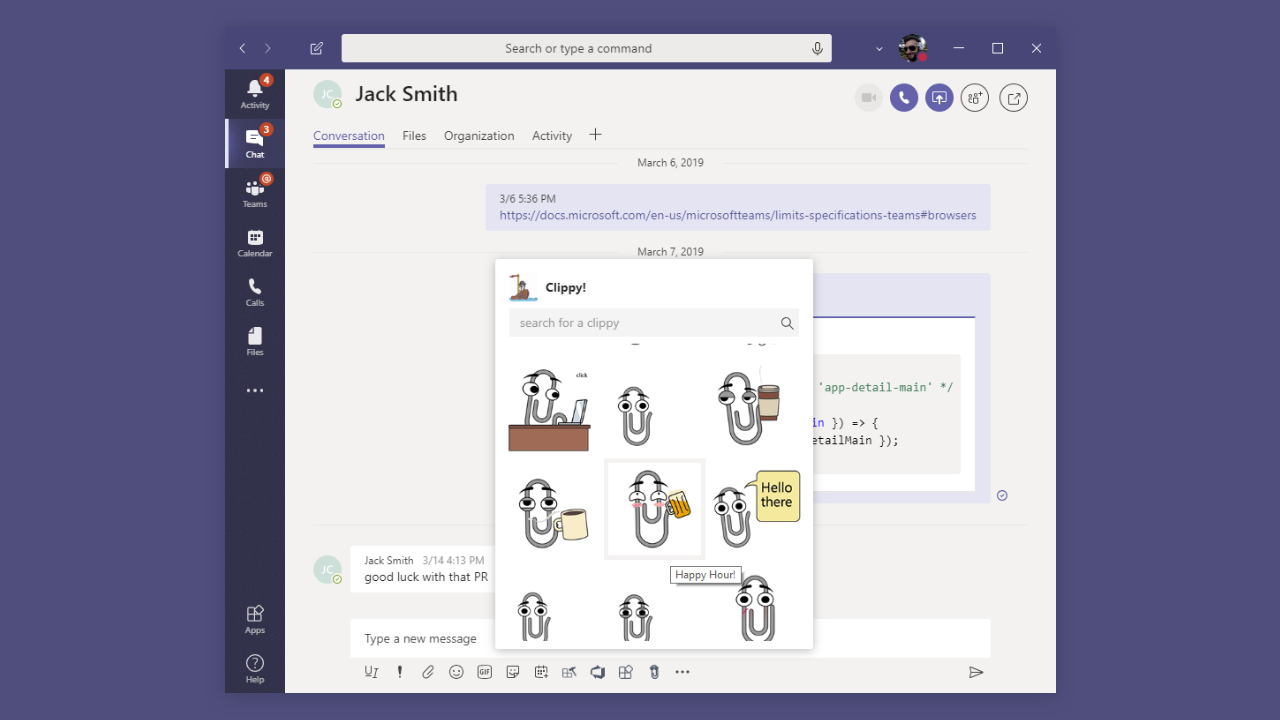Viewport: 1280px width, 720px height.
Task: Open the docs.microsoft.com limits-specifications link
Action: click(x=738, y=215)
